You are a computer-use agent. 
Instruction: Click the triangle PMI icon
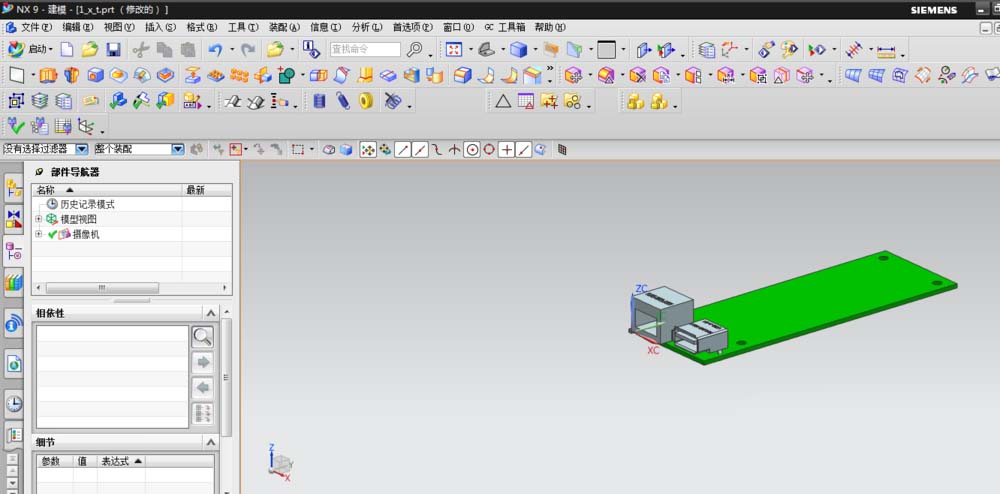point(503,101)
